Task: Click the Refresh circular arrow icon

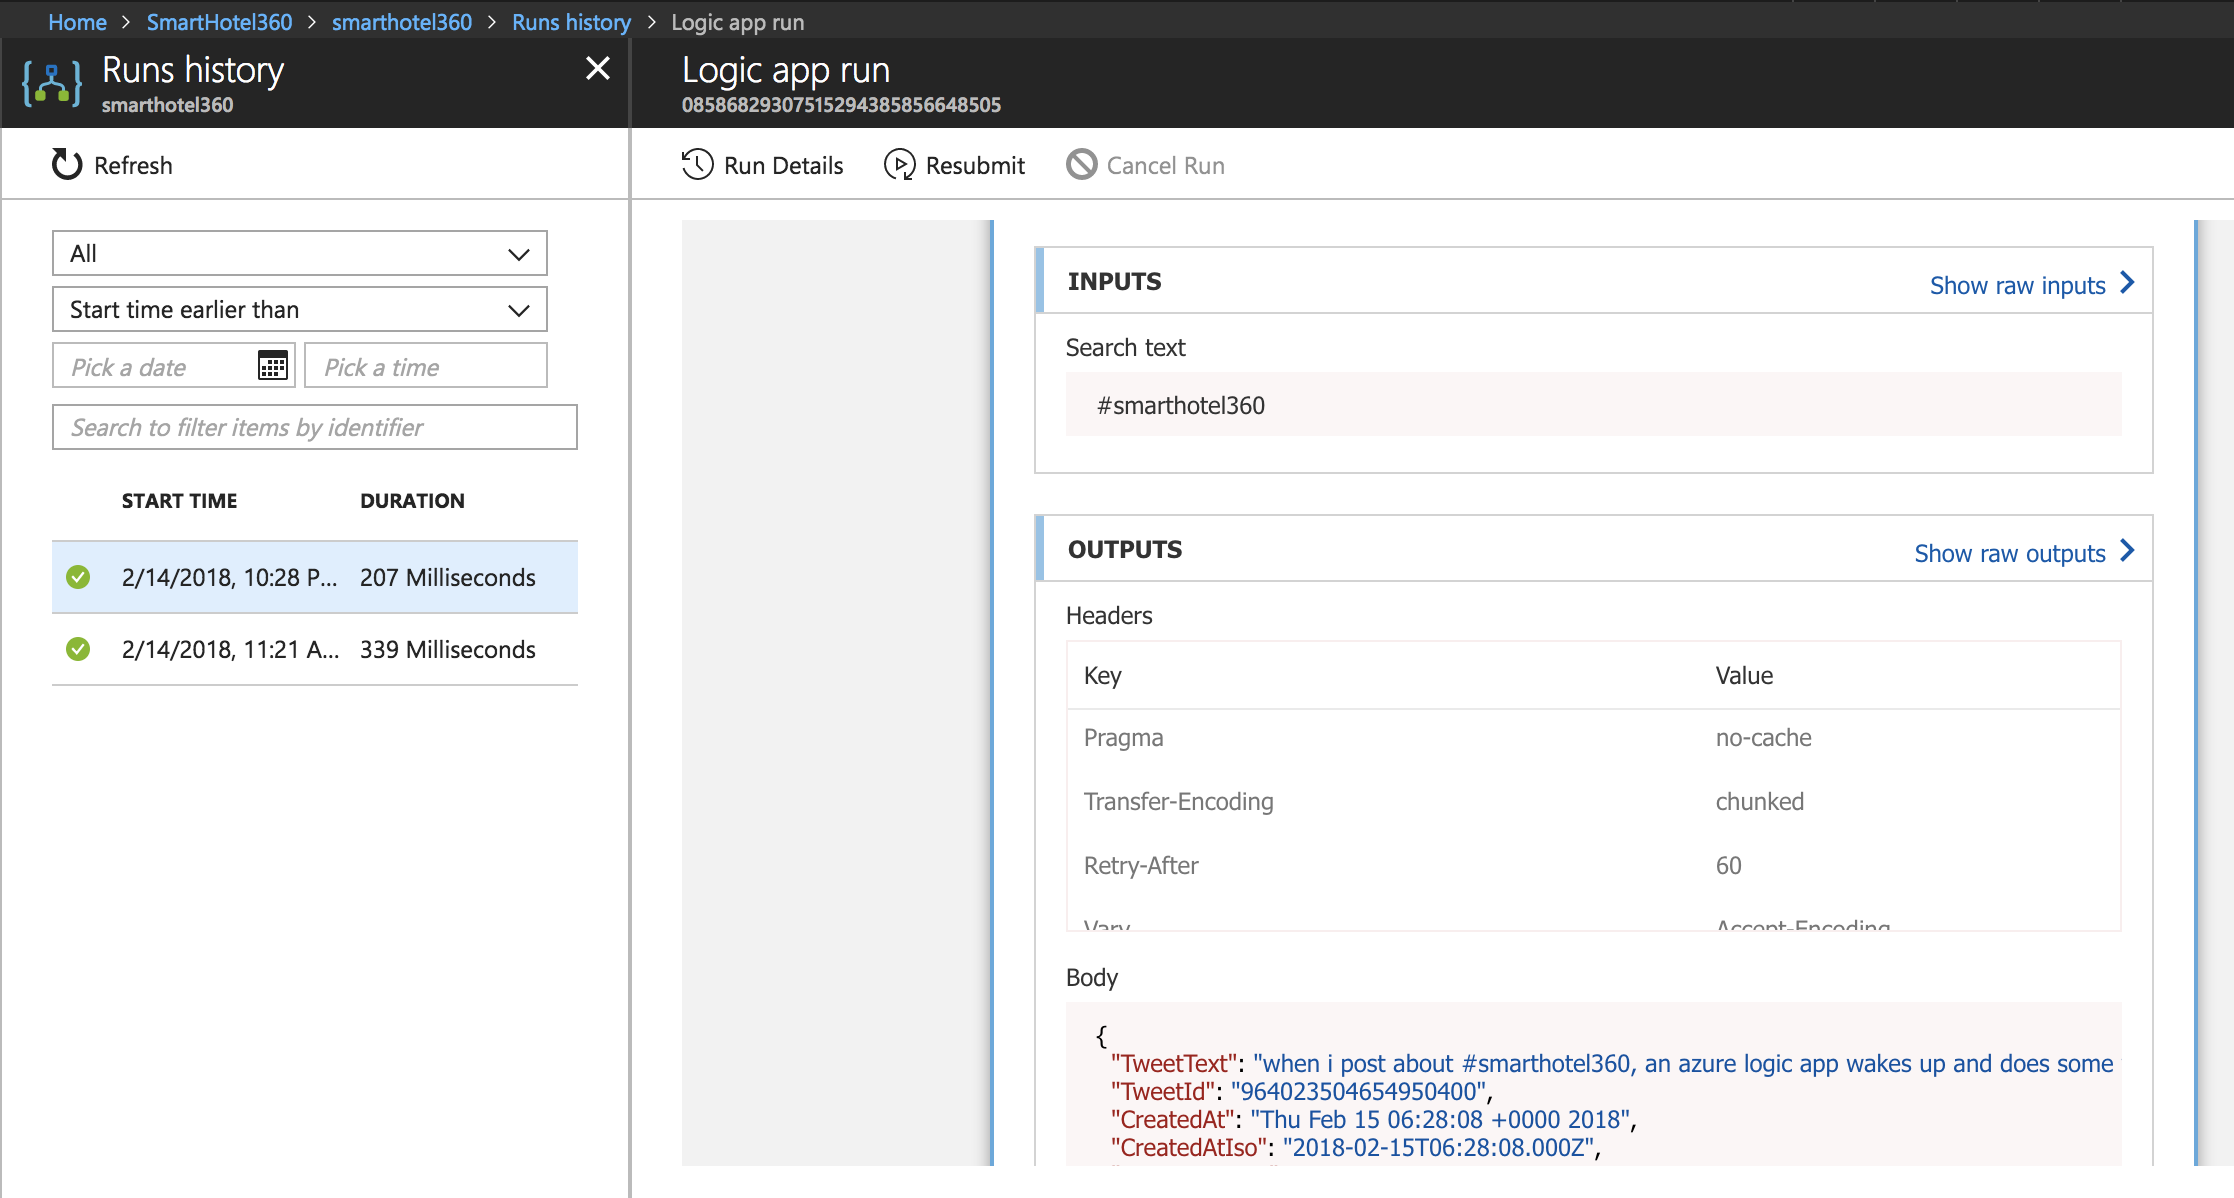Action: (x=67, y=165)
